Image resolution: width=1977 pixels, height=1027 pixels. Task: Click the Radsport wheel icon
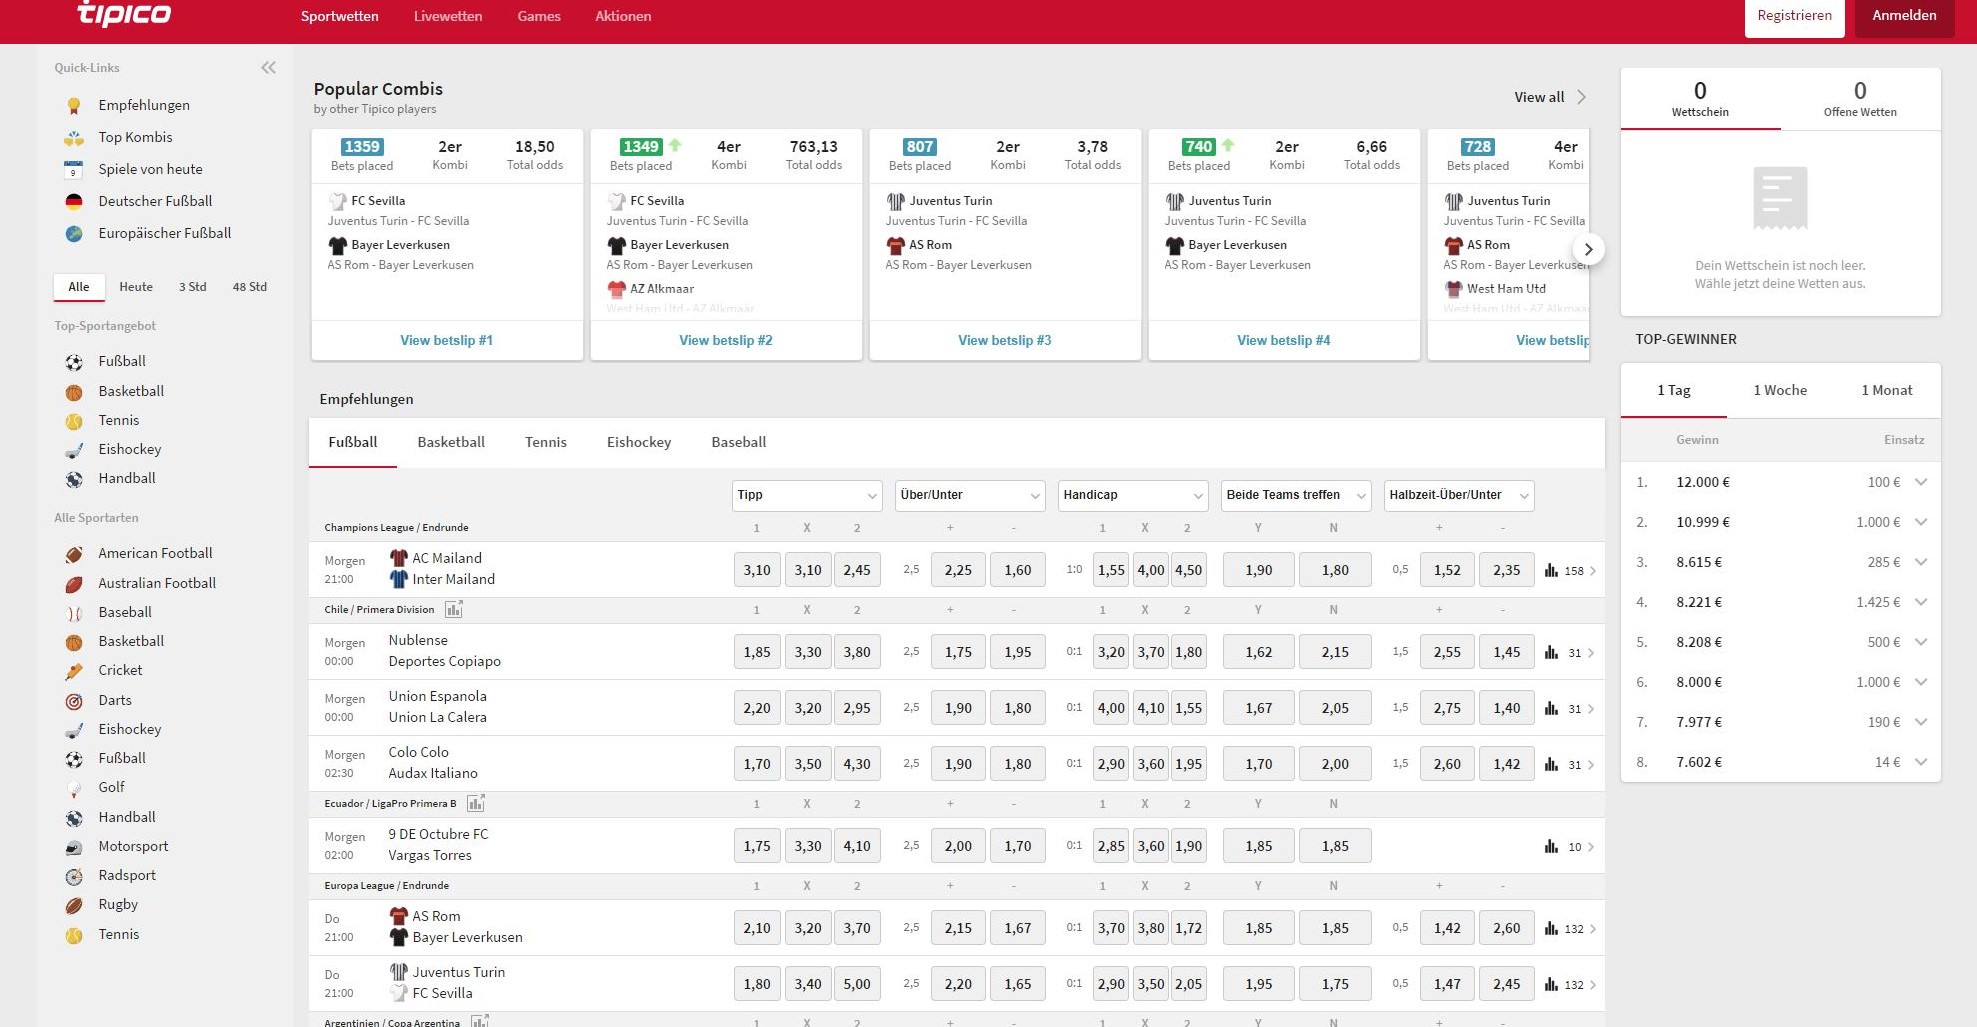point(74,876)
